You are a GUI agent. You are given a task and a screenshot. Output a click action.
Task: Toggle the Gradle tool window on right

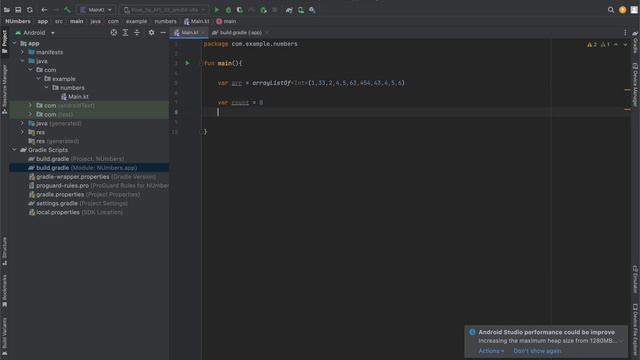coord(635,42)
